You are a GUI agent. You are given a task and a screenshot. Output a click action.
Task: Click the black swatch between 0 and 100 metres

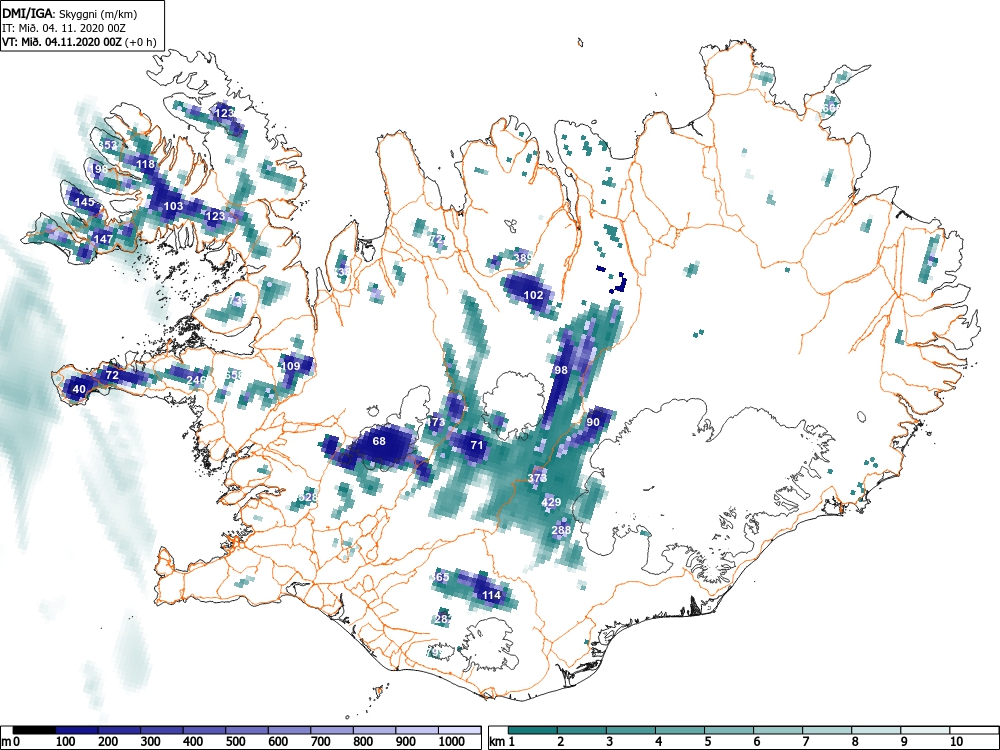click(x=34, y=730)
